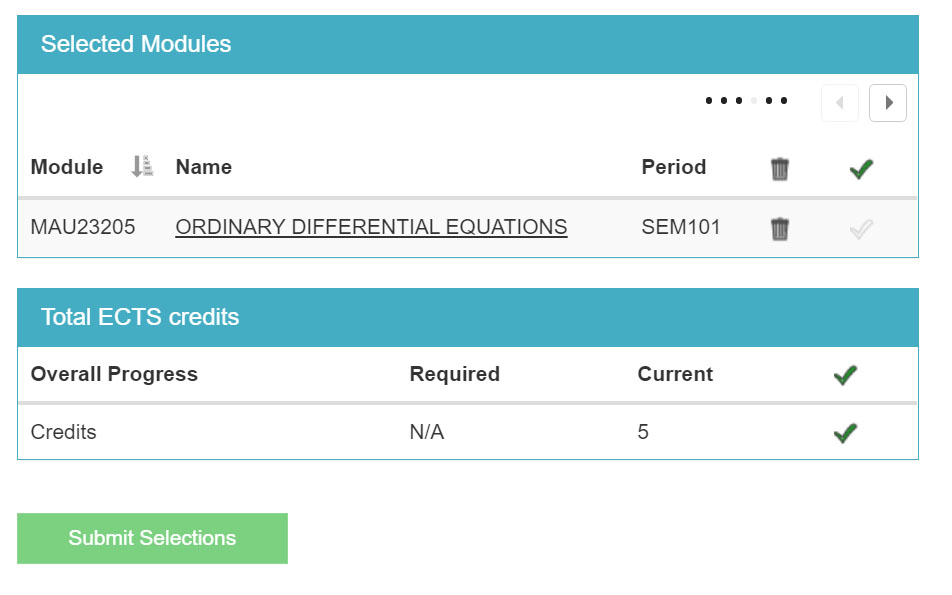Click the green checkmark beside Credits row
The width and height of the screenshot is (952, 595).
(x=845, y=432)
